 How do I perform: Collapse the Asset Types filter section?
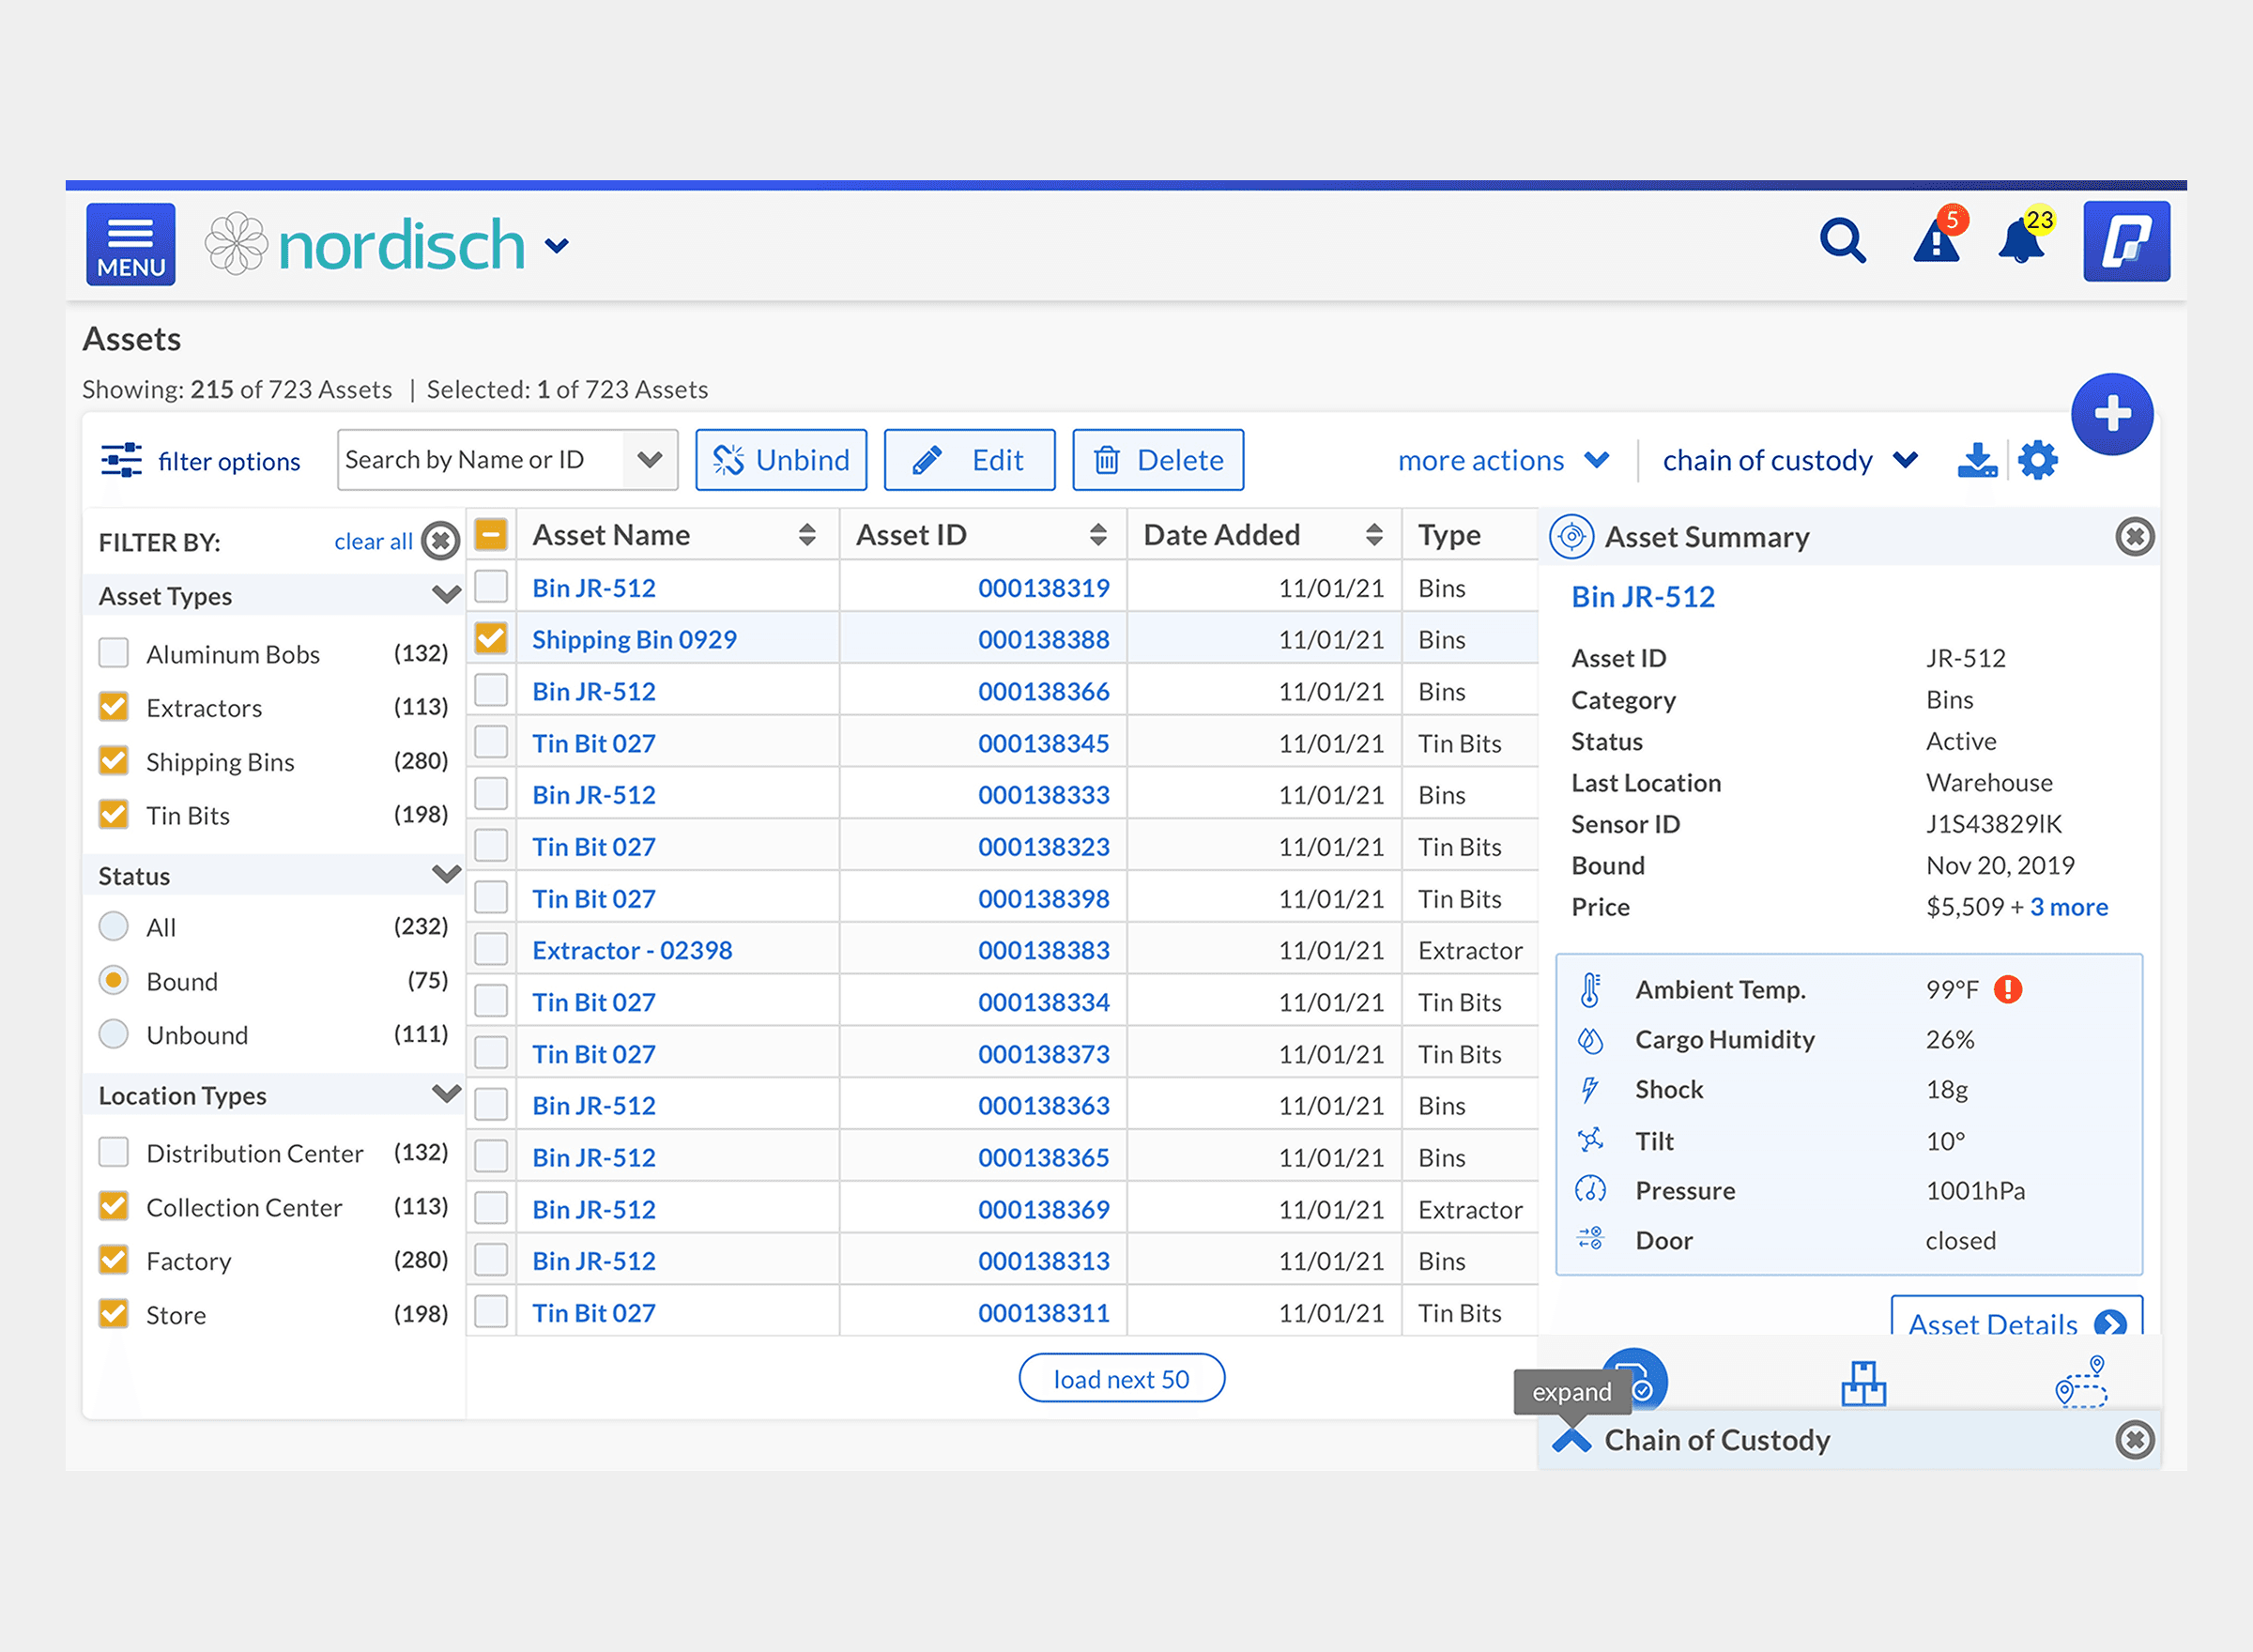[446, 594]
